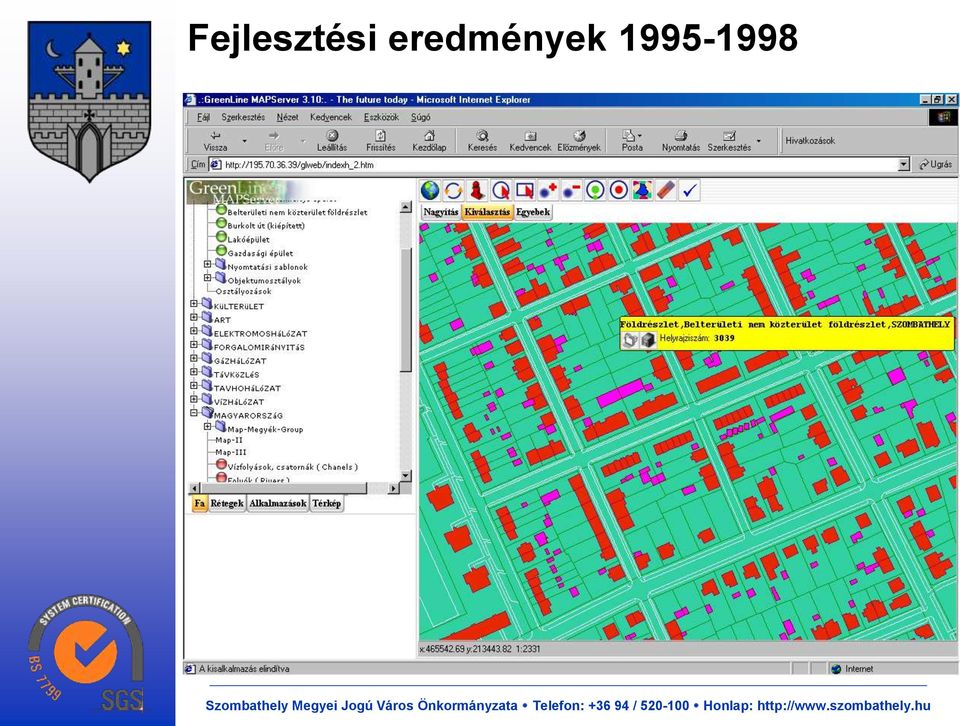Click the tree panel scroll-down arrow
The height and width of the screenshot is (726, 960).
[x=405, y=476]
